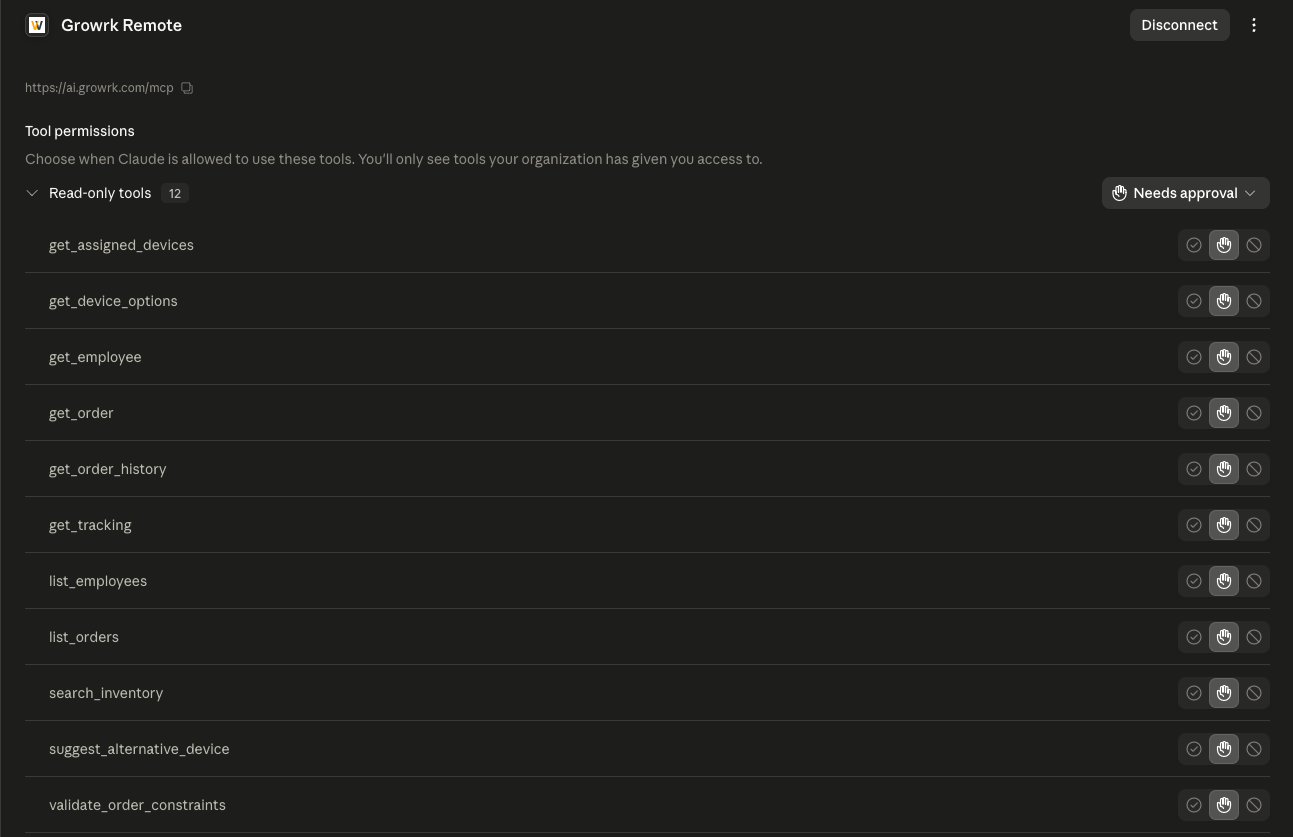Copy the ai.growrk.com/mcp URL
The image size is (1293, 837).
point(187,88)
